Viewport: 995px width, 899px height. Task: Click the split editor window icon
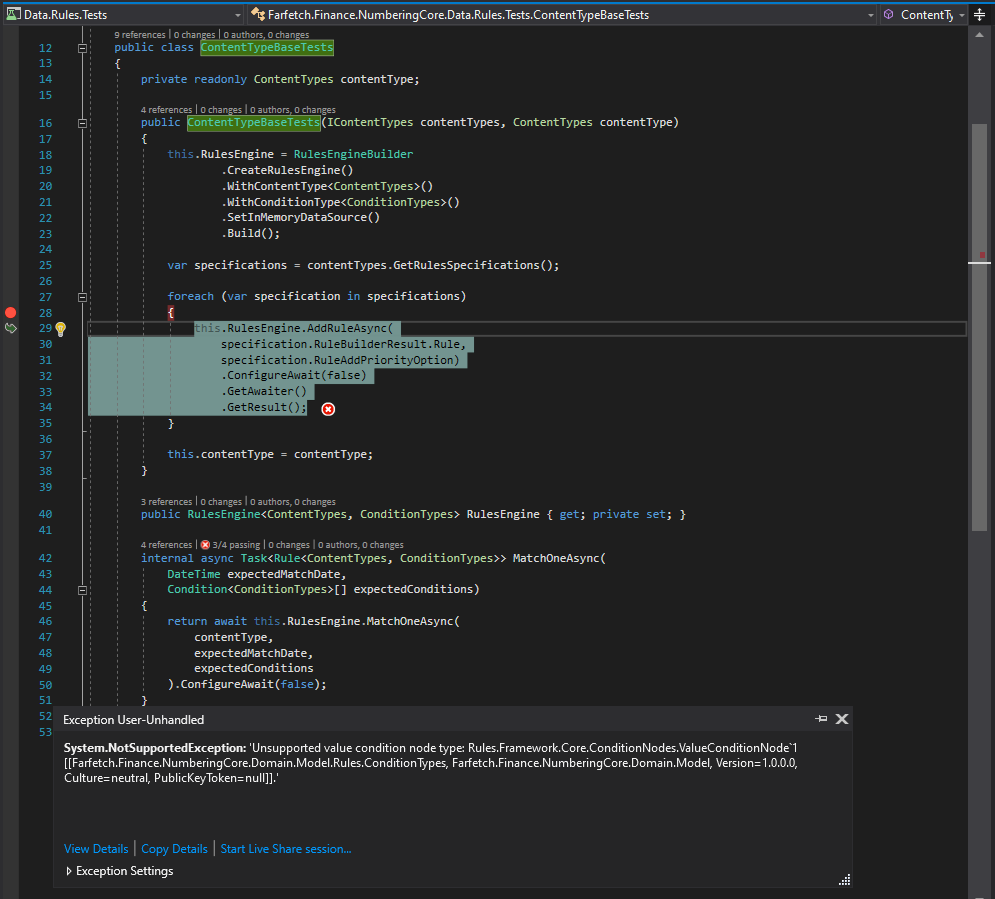click(980, 15)
